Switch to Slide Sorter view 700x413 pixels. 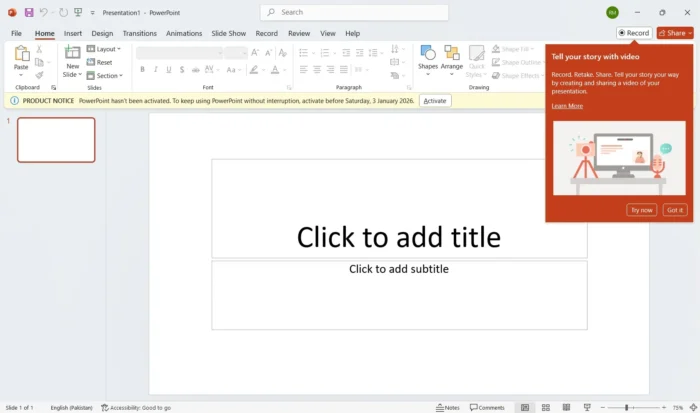click(546, 407)
